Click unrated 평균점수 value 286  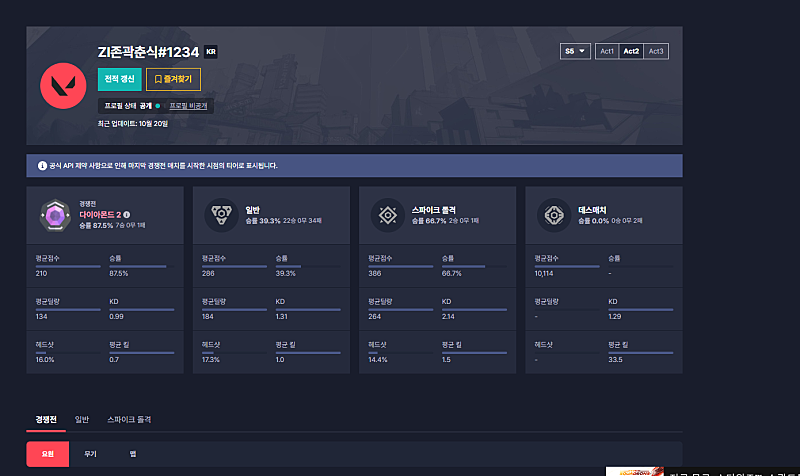[208, 273]
